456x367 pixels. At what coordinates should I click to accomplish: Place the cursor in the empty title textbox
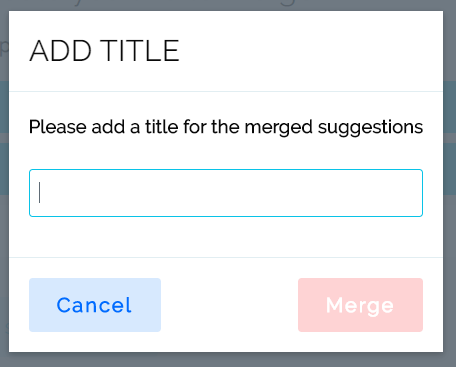[x=226, y=193]
